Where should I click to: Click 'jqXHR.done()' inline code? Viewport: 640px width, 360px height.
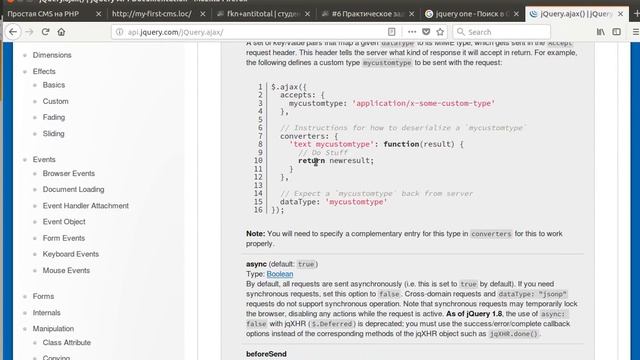(514, 334)
